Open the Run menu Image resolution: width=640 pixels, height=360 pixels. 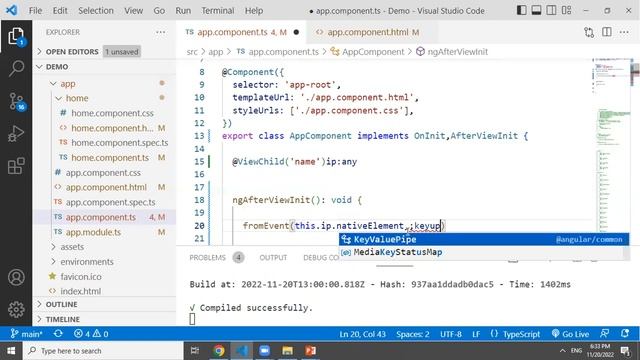tap(183, 11)
